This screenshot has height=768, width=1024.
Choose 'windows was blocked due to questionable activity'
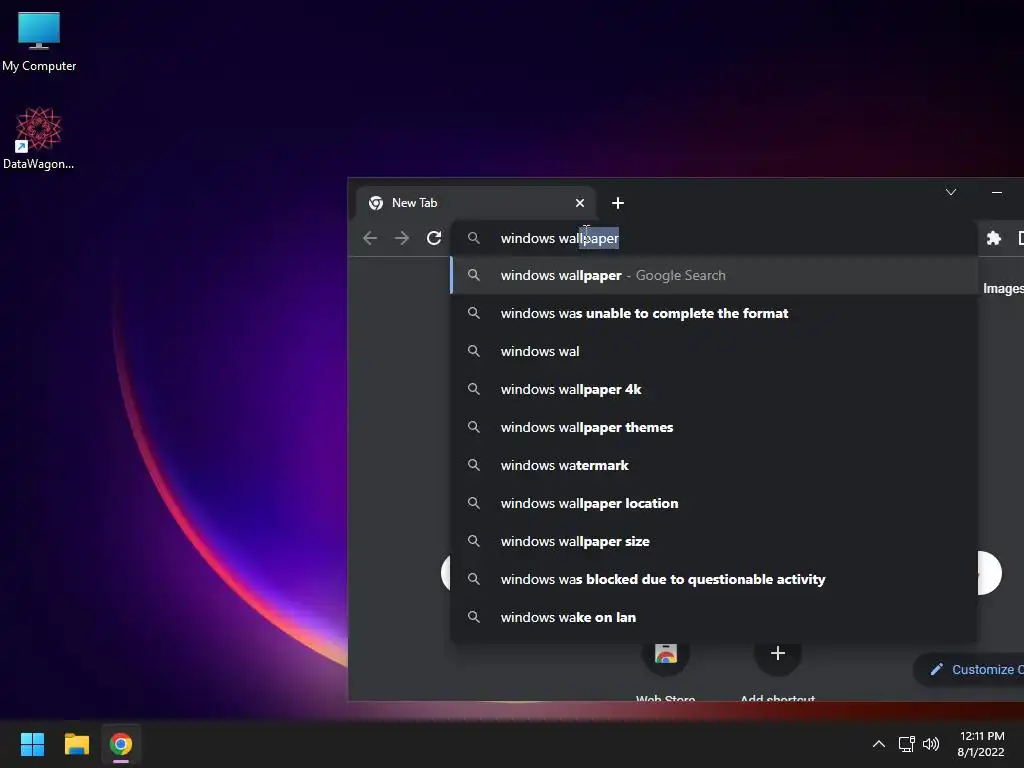point(714,579)
